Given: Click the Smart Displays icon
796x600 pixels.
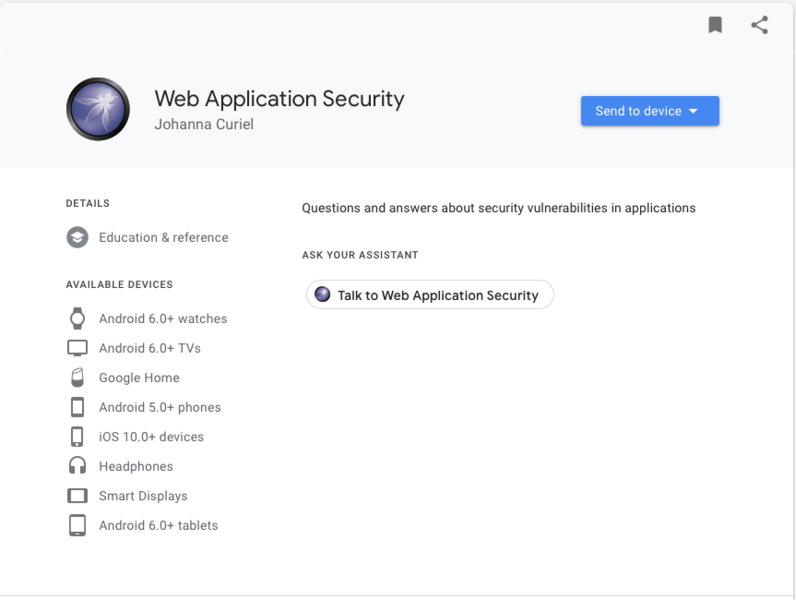Looking at the screenshot, I should 77,495.
